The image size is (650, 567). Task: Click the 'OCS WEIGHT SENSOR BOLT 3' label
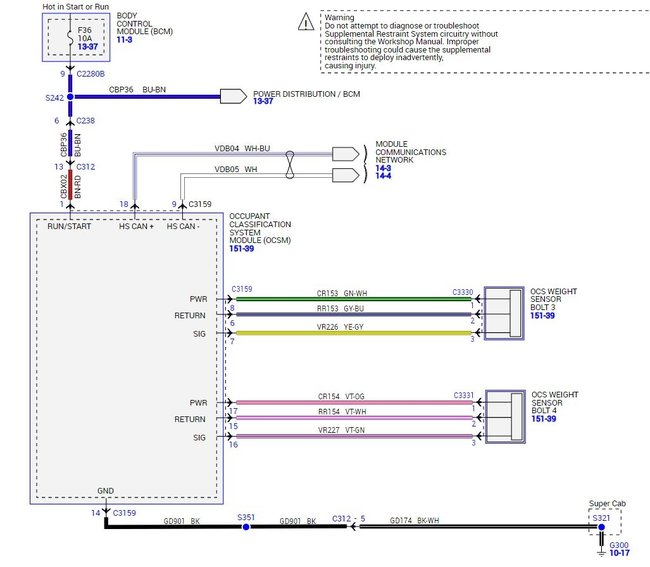click(x=553, y=299)
